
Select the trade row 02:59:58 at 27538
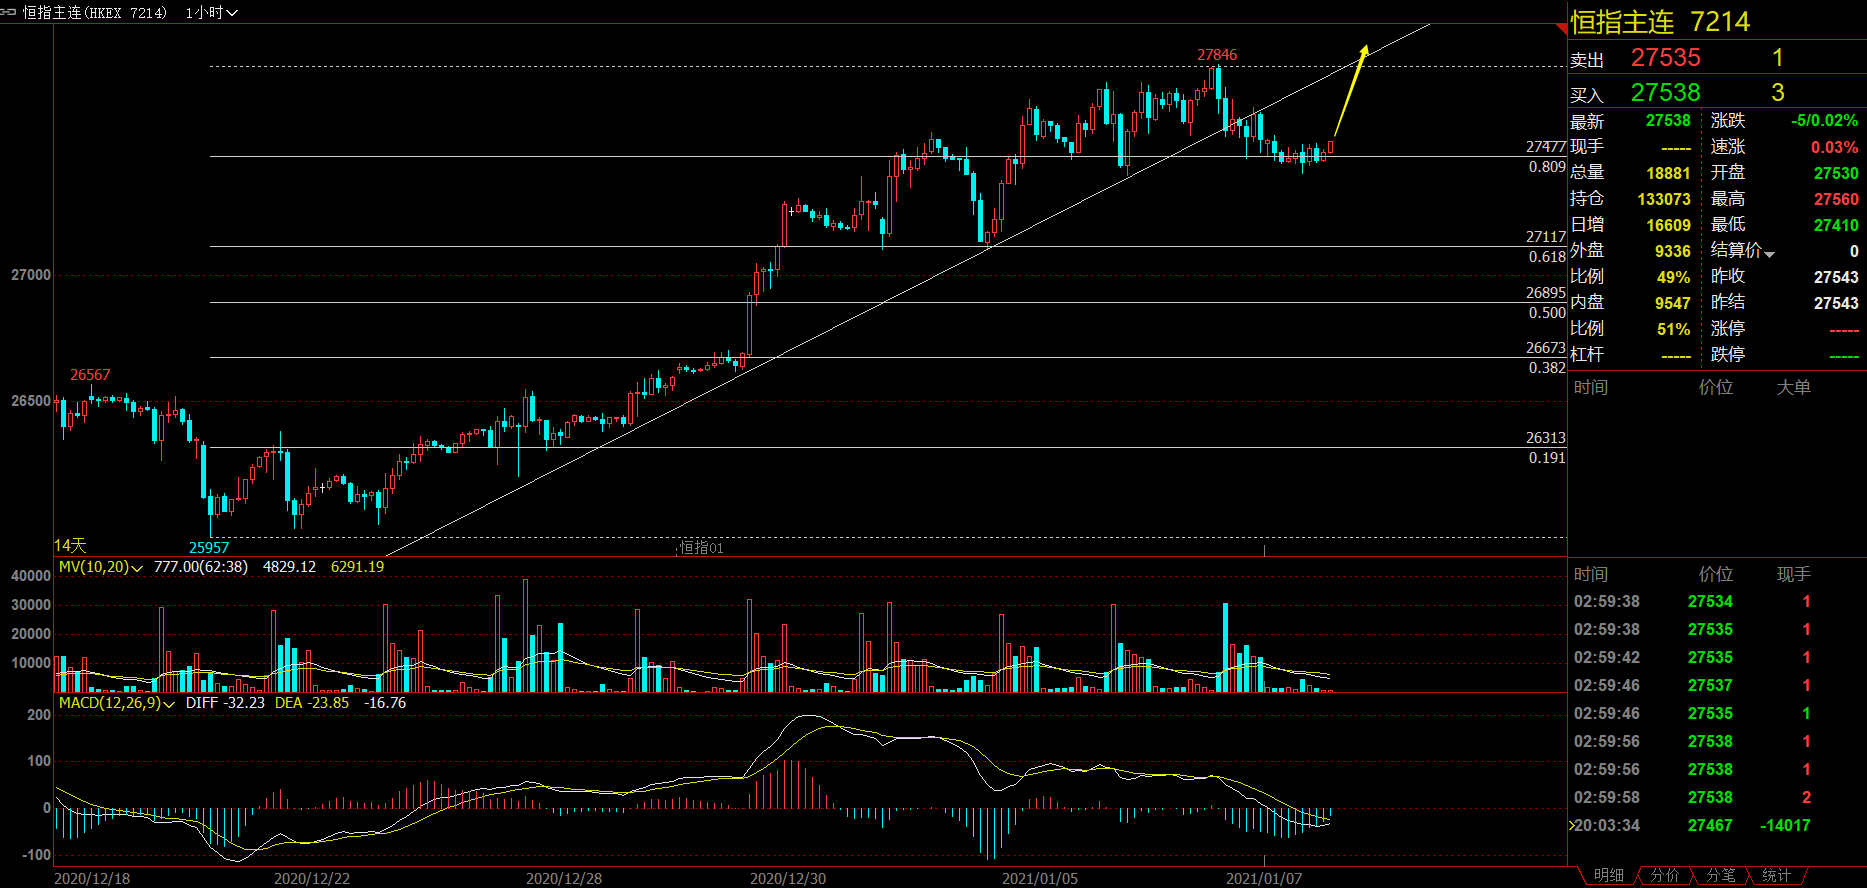[1692, 798]
